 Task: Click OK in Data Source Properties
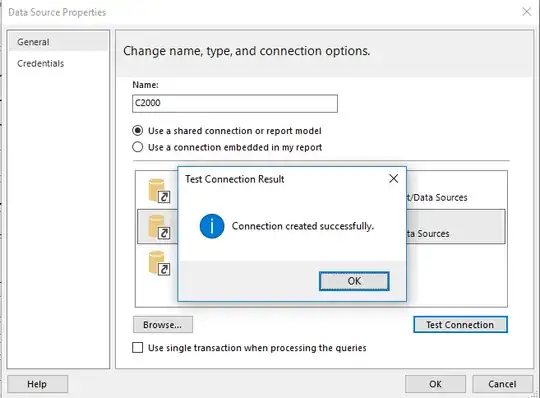pyautogui.click(x=435, y=384)
